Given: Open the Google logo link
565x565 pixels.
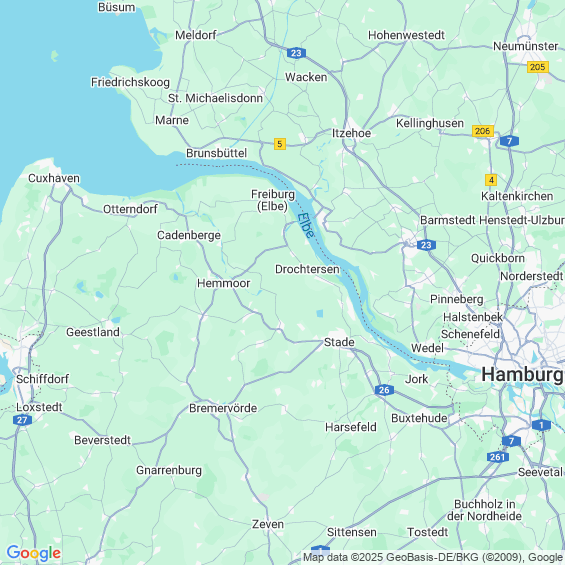Looking at the screenshot, I should [34, 553].
